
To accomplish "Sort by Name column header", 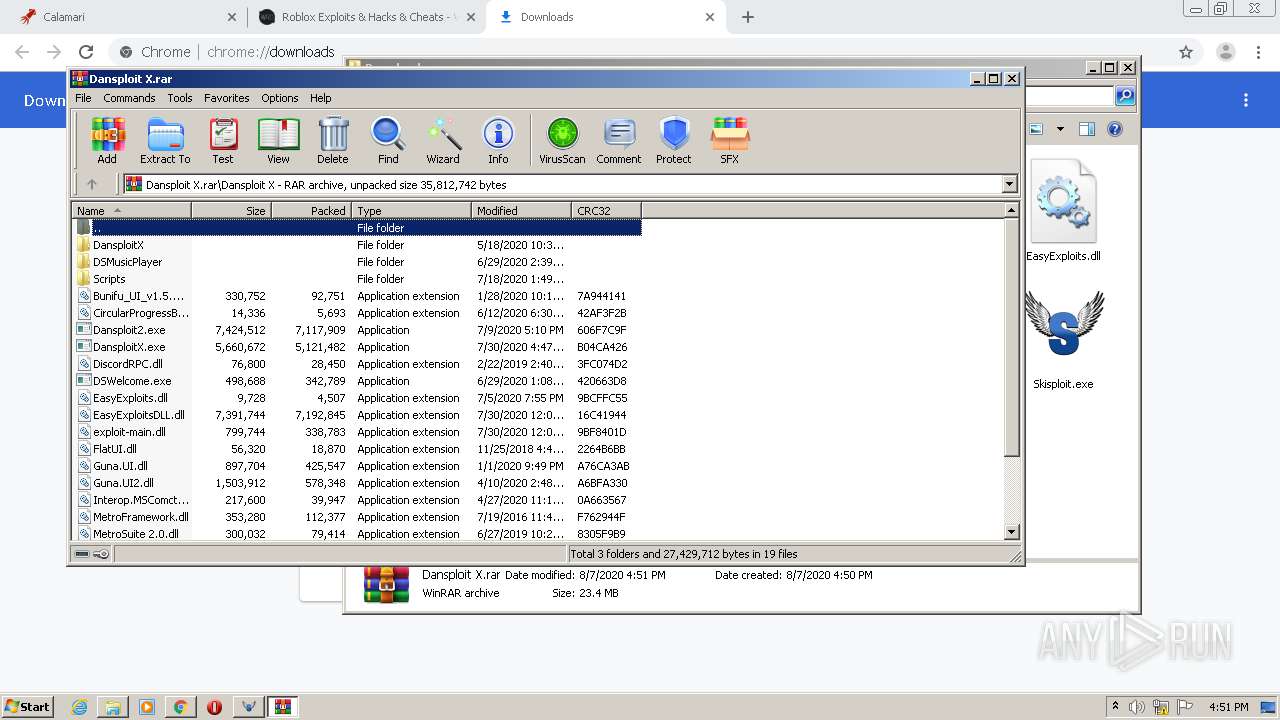I will [131, 210].
